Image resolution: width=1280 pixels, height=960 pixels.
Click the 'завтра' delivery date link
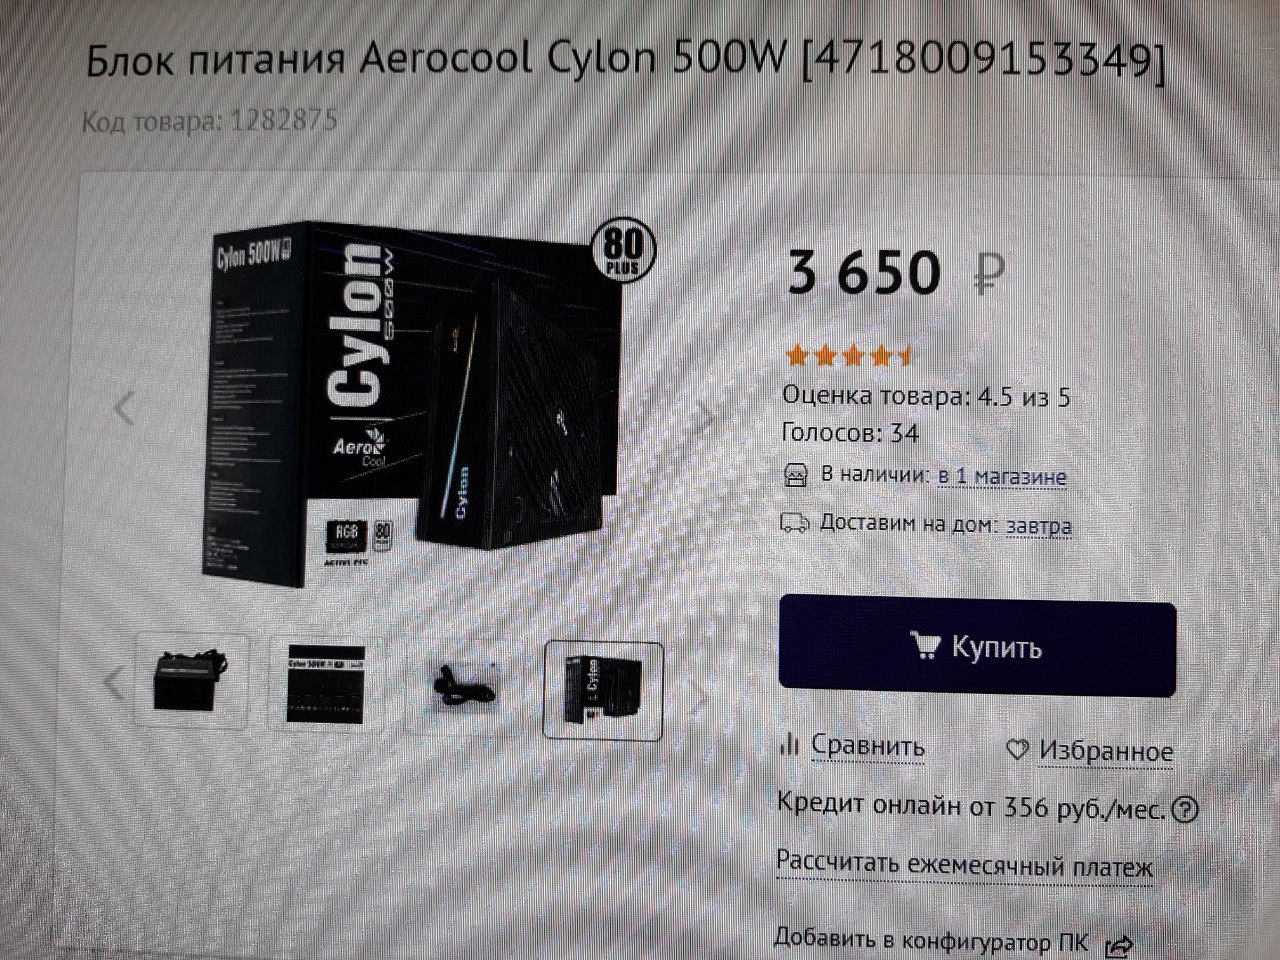point(1038,525)
